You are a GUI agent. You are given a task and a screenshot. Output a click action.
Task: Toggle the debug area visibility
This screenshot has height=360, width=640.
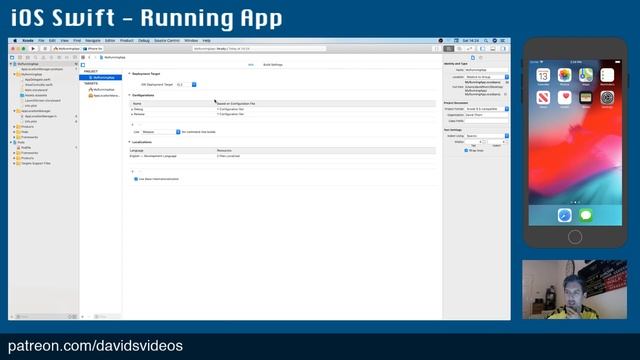point(493,49)
